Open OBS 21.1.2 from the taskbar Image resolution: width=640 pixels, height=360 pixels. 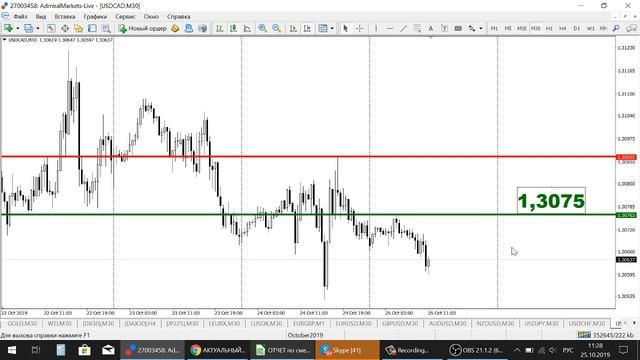point(476,350)
